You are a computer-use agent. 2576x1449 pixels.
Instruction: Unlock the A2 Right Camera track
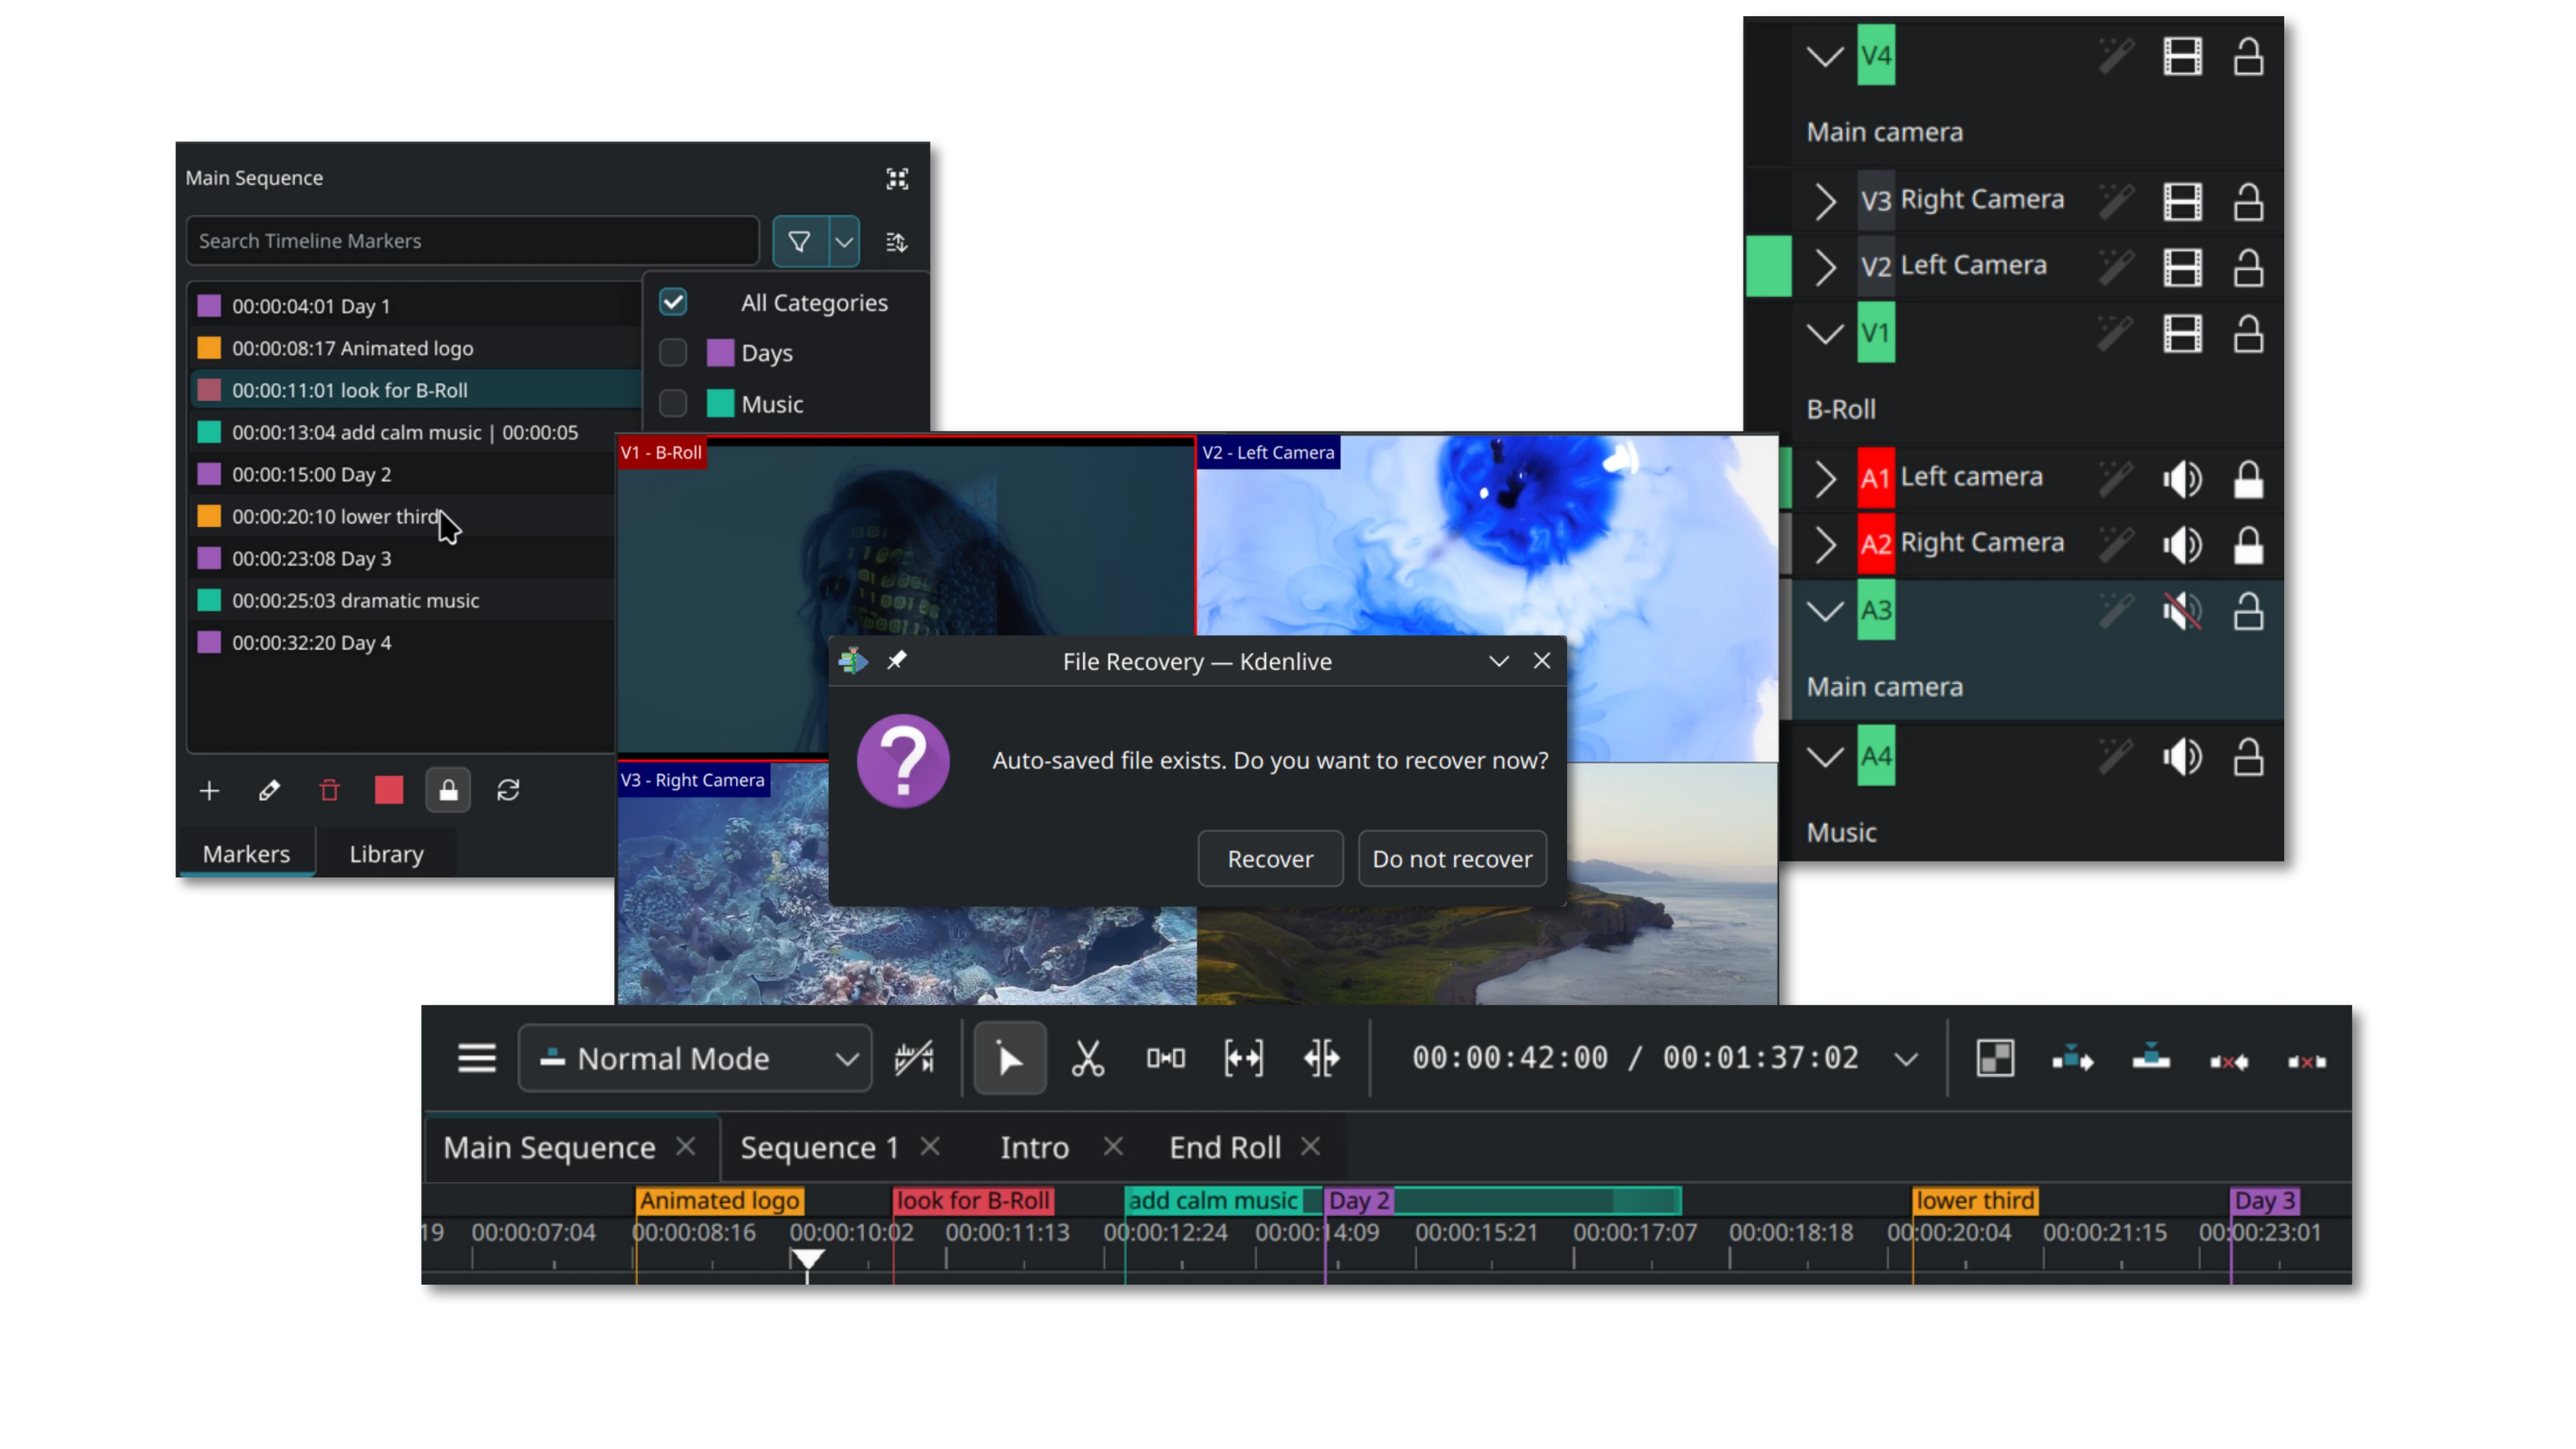pyautogui.click(x=2248, y=545)
